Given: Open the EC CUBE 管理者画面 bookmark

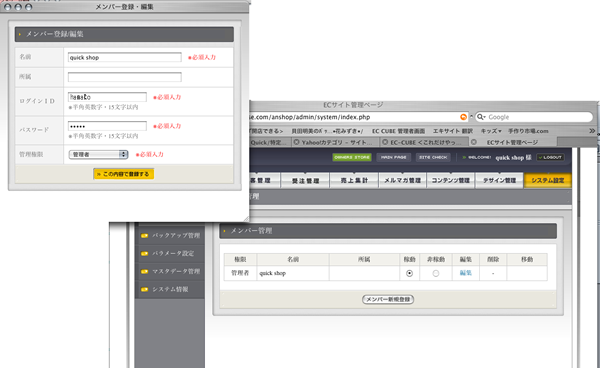Looking at the screenshot, I should (x=398, y=131).
